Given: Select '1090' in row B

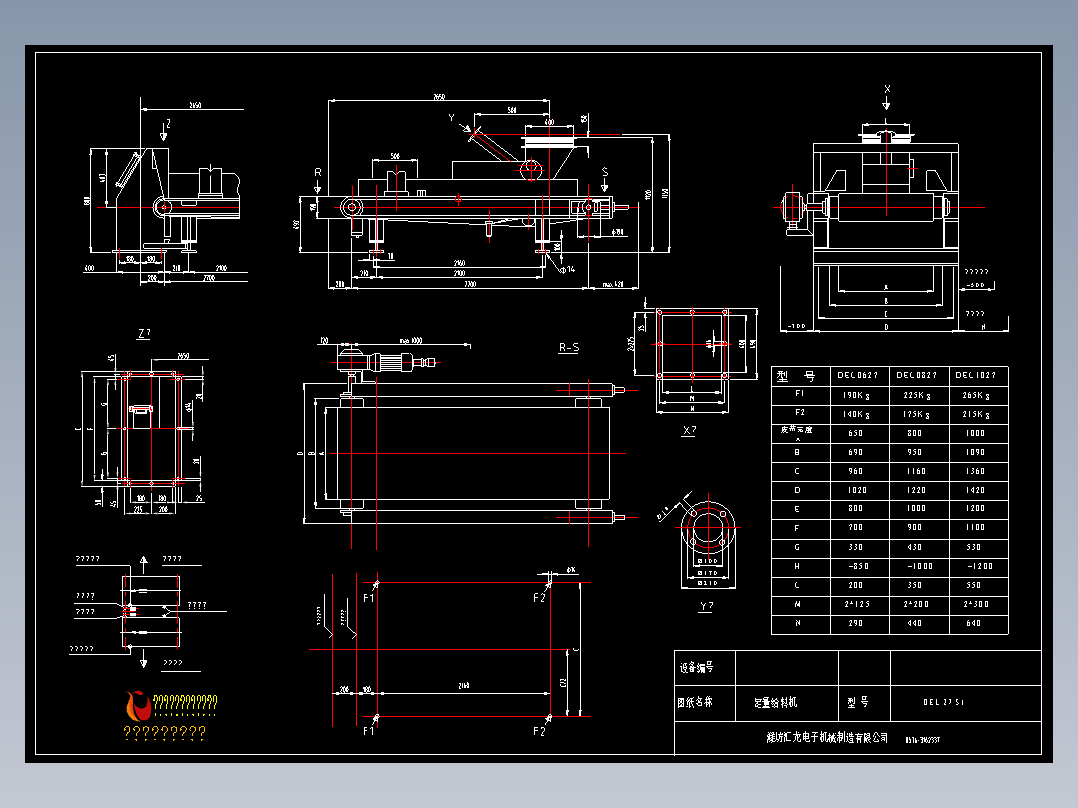Looking at the screenshot, I should [x=975, y=452].
